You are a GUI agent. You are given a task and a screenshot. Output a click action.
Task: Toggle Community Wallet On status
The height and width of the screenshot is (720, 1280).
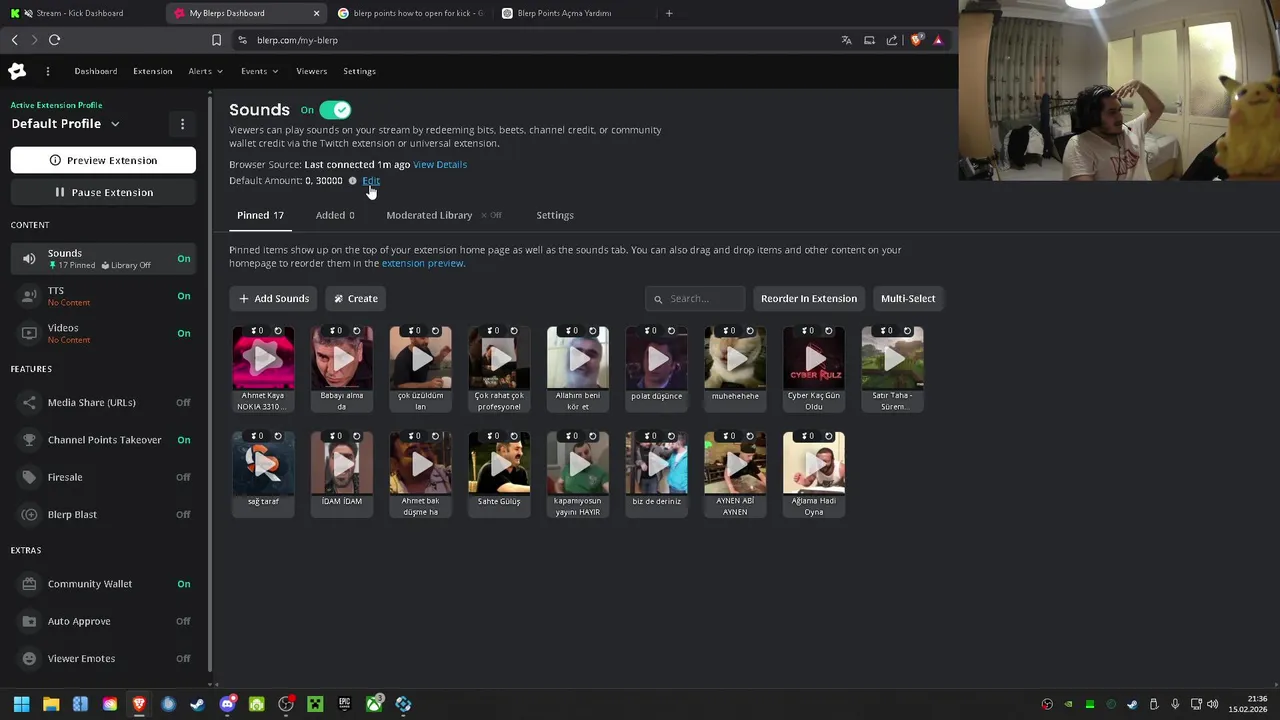(184, 584)
